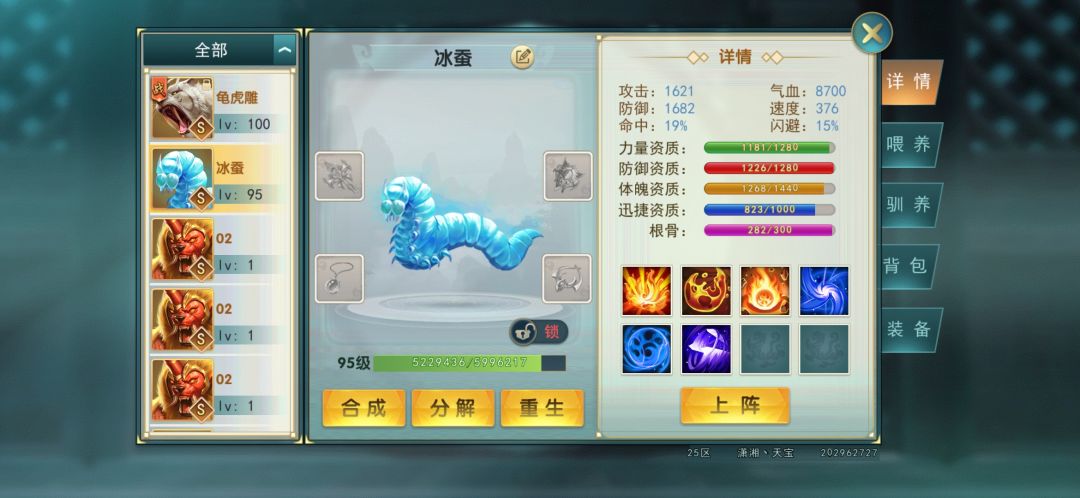
Task: Close the pet details panel
Action: [872, 32]
